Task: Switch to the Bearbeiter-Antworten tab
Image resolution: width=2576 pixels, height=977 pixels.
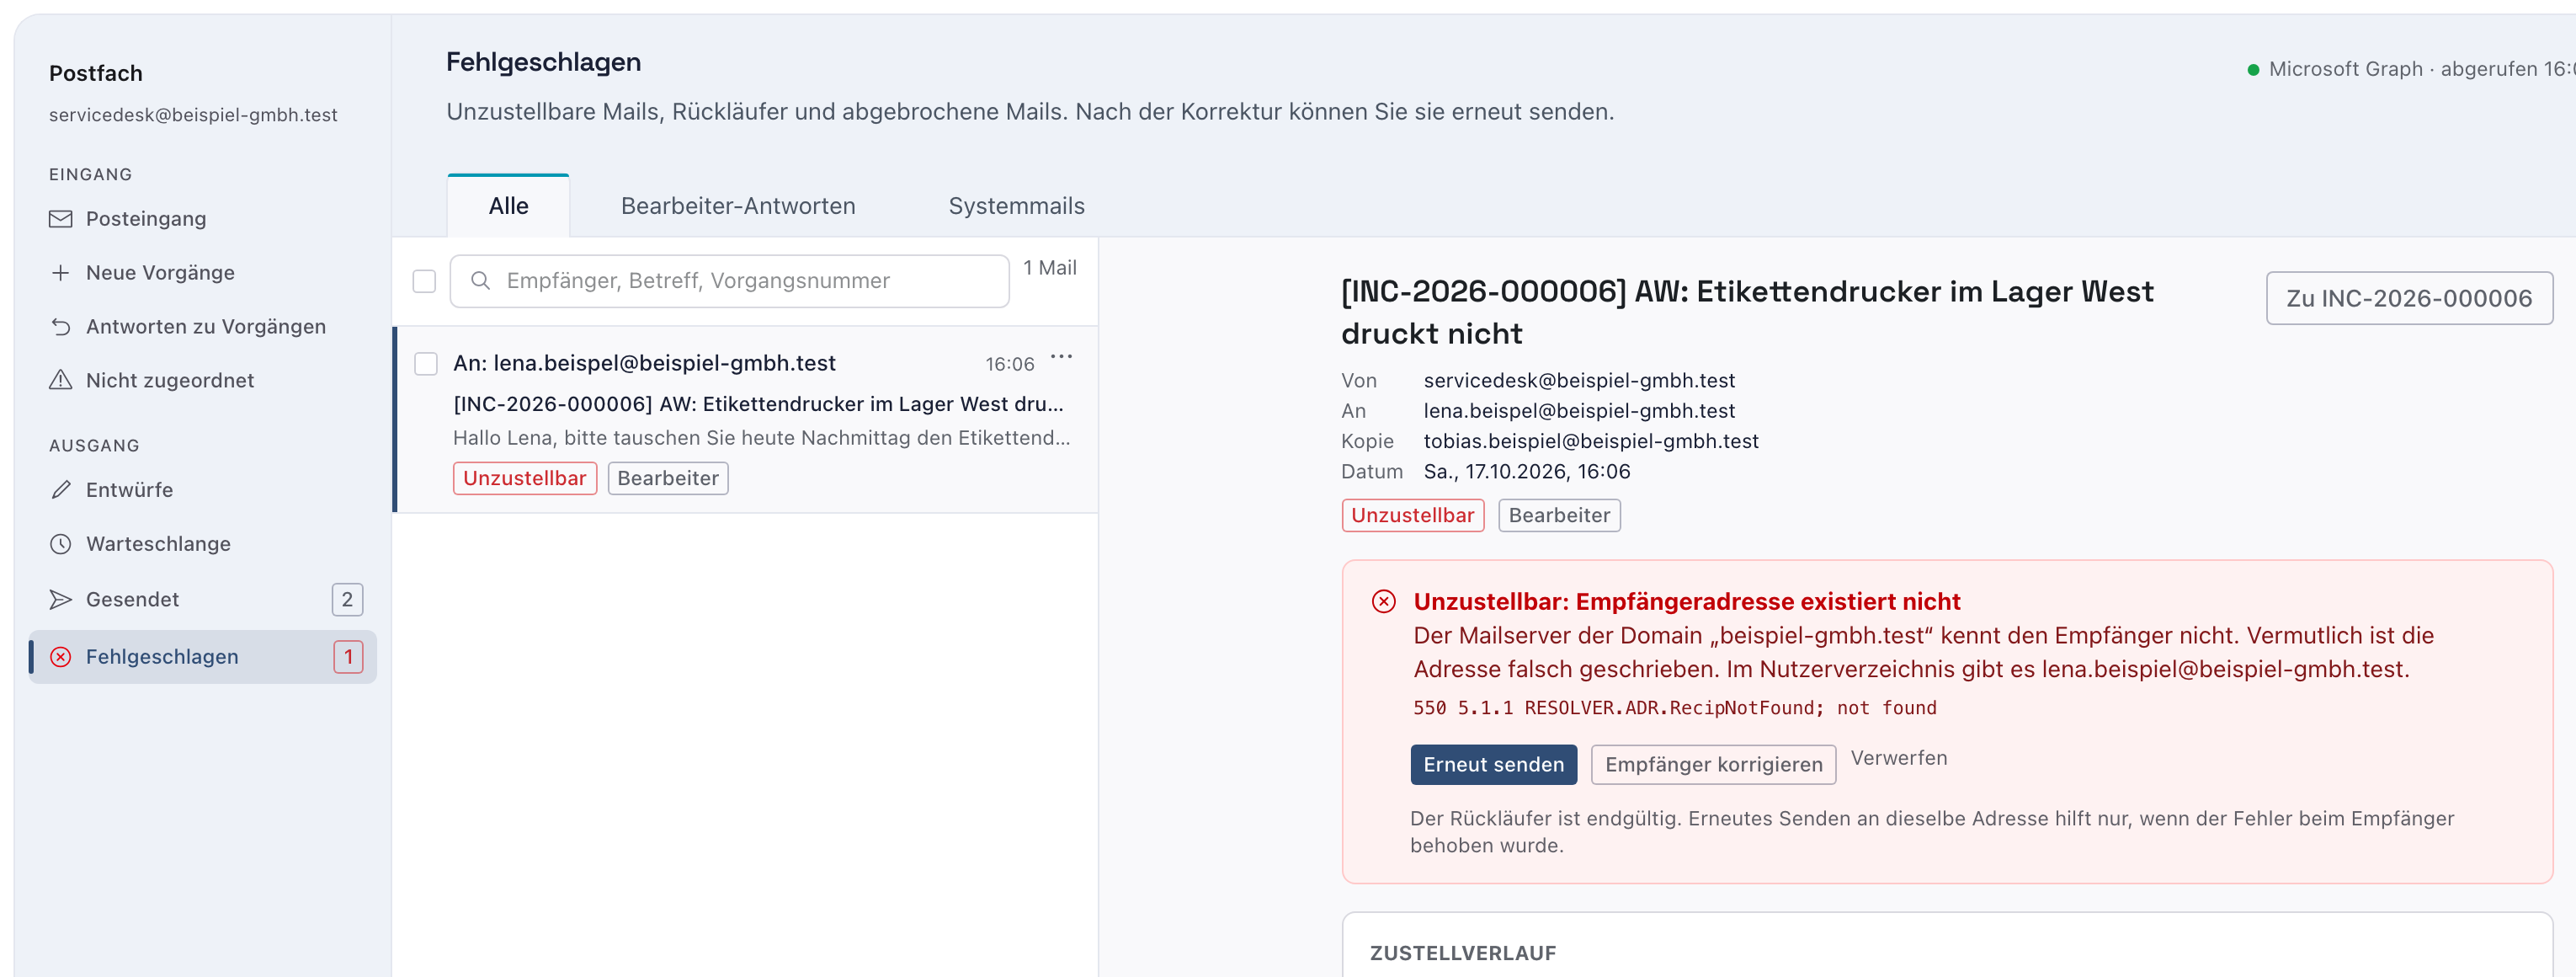Action: point(738,206)
